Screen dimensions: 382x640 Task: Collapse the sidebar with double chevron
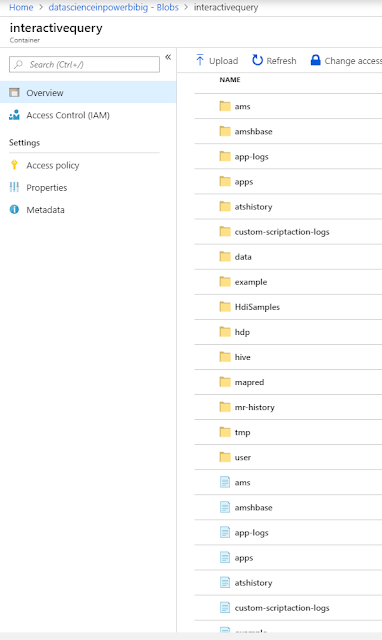[x=168, y=57]
